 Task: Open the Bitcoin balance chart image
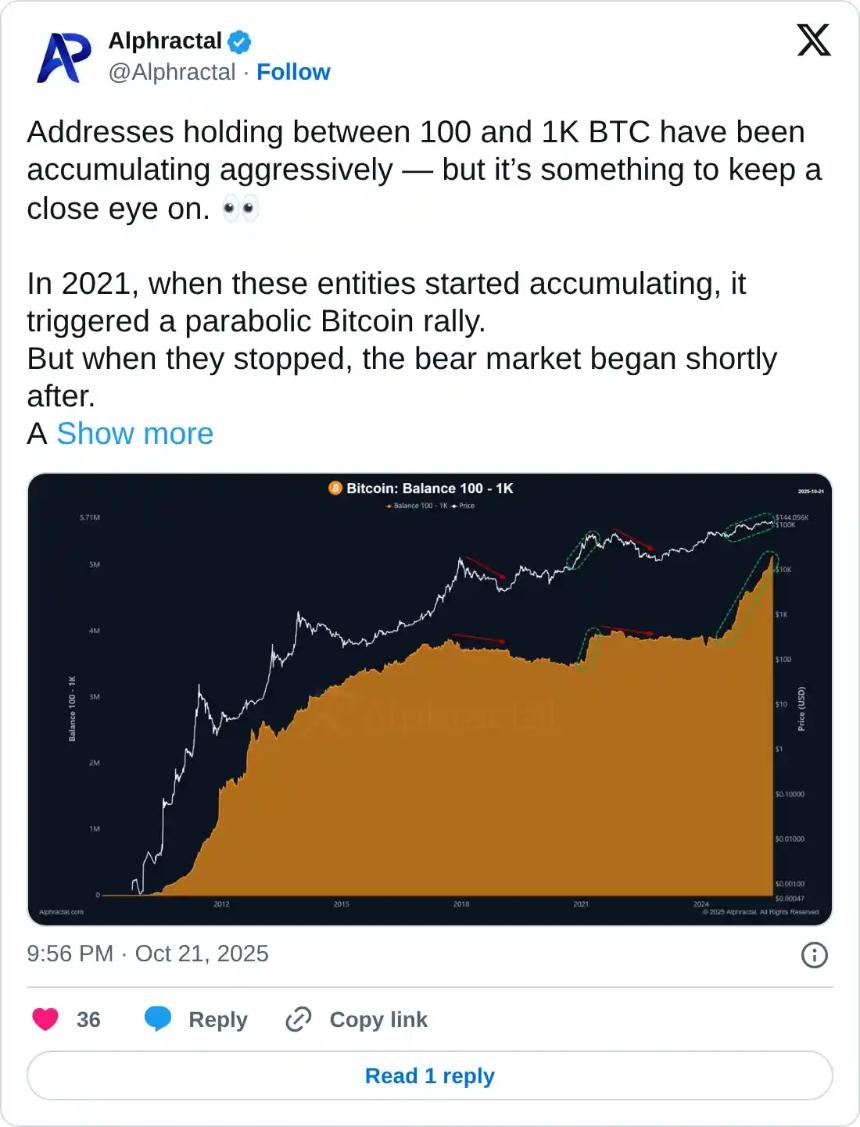pyautogui.click(x=430, y=700)
